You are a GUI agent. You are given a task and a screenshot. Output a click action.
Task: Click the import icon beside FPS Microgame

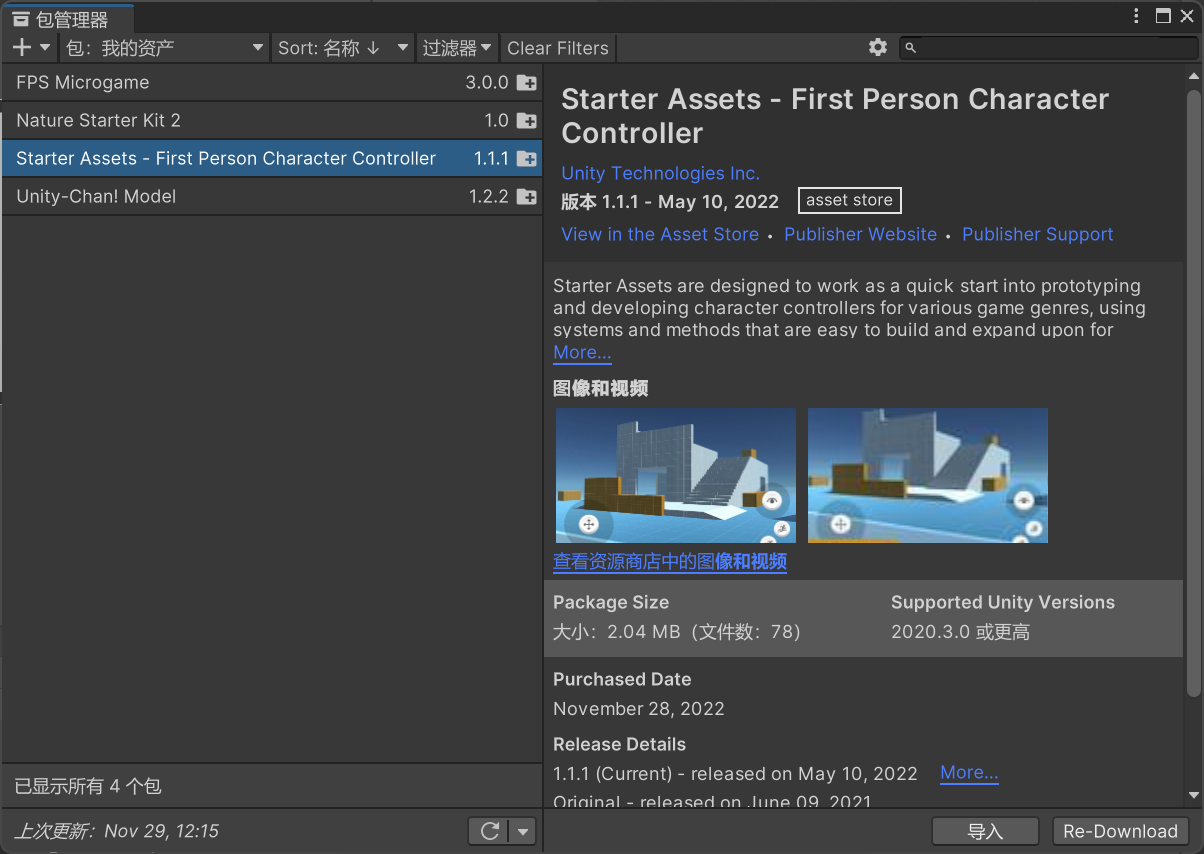click(526, 83)
